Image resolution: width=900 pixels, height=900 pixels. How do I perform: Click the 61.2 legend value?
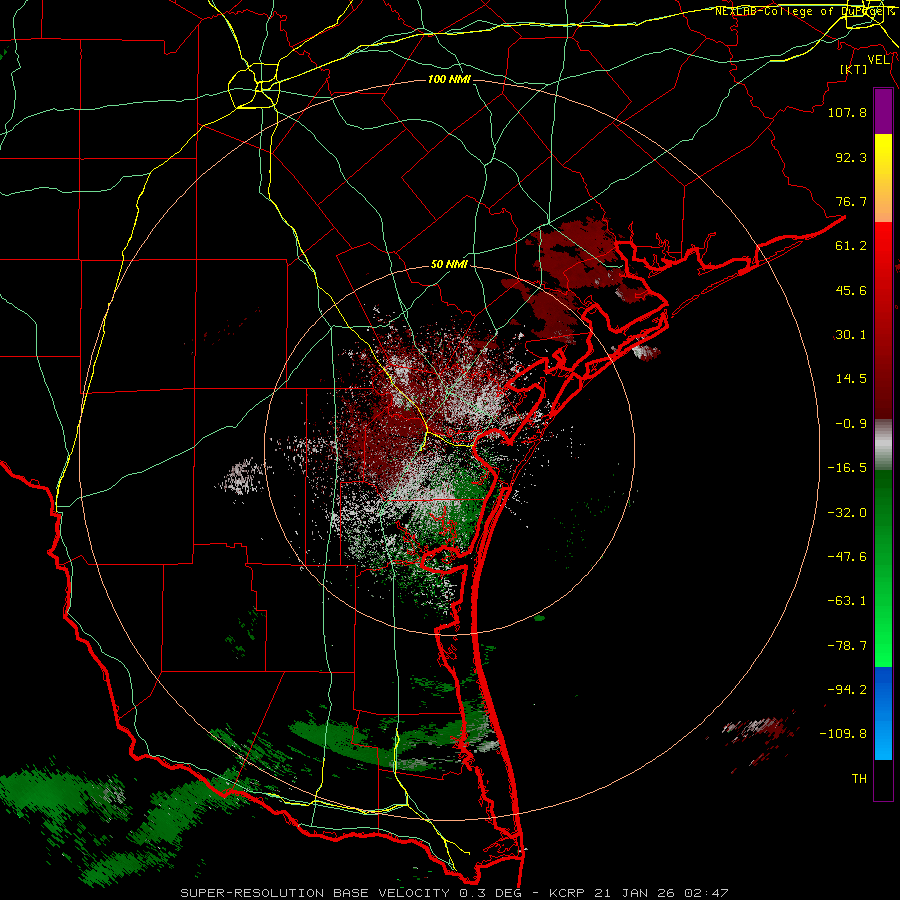[851, 246]
